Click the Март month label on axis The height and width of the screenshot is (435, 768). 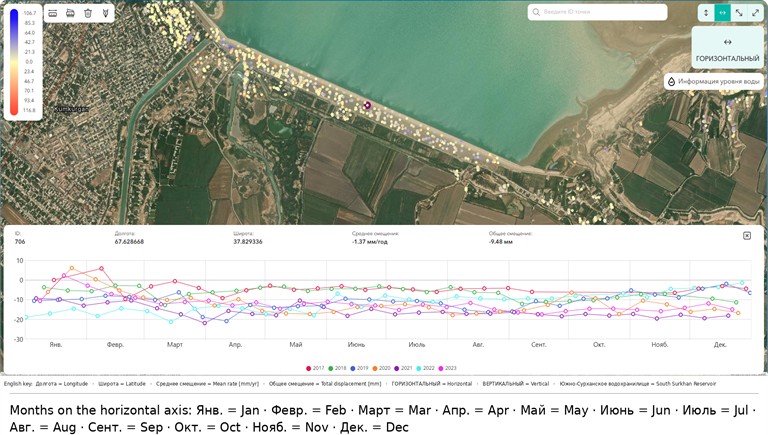[175, 344]
